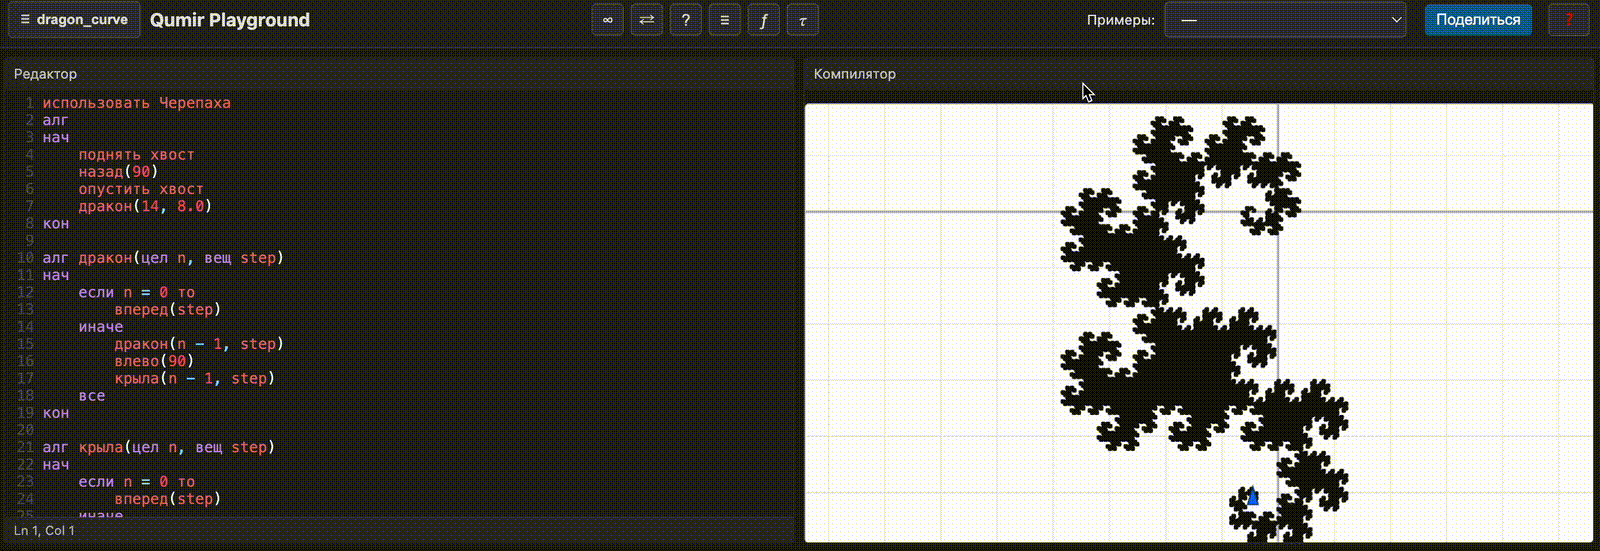Viewport: 1600px width, 551px height.
Task: Select the Компилятор panel header
Action: click(x=854, y=74)
